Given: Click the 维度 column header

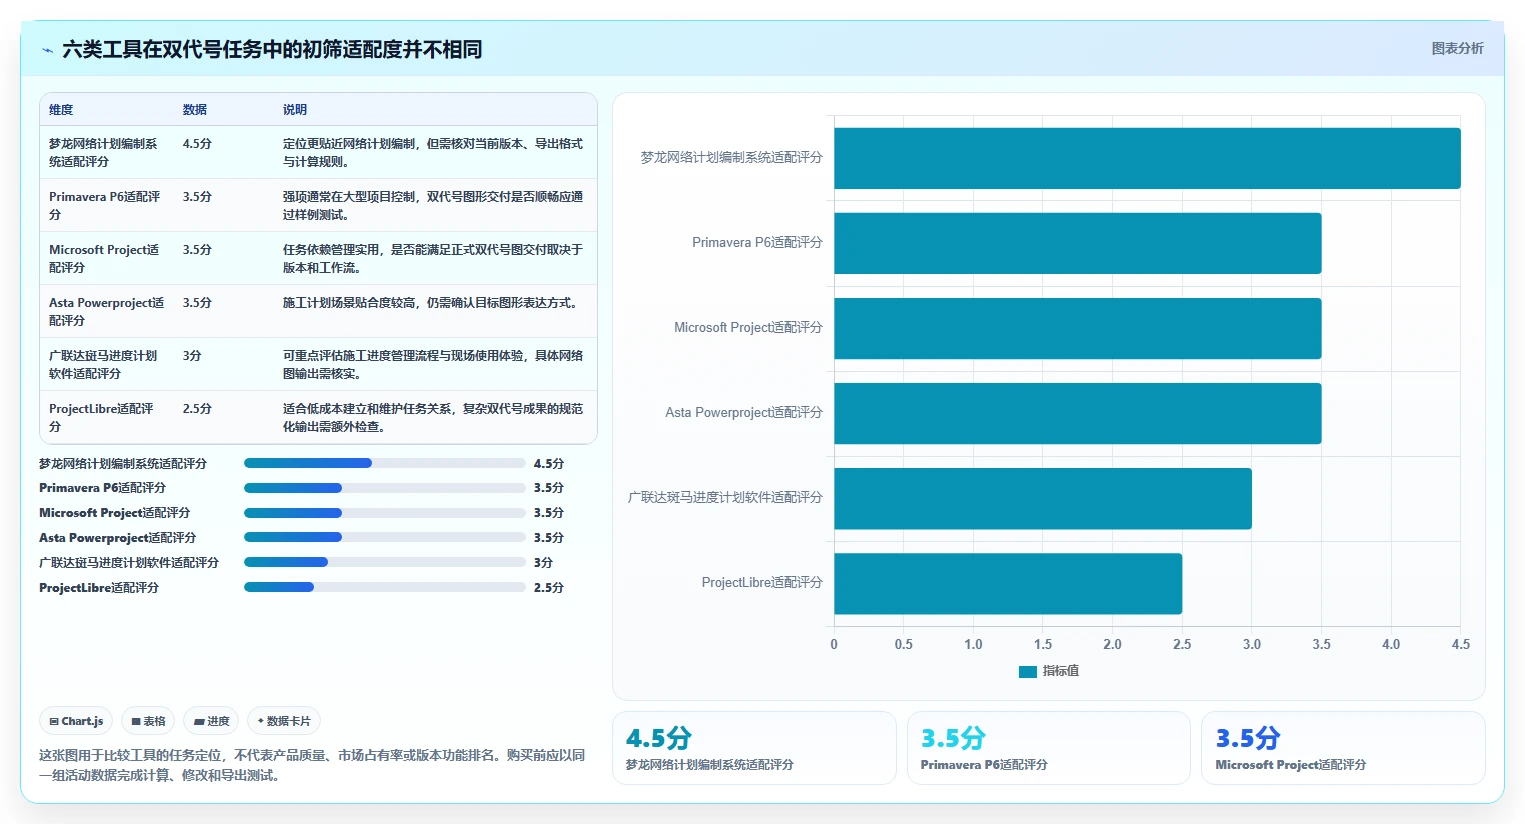Looking at the screenshot, I should [x=61, y=110].
